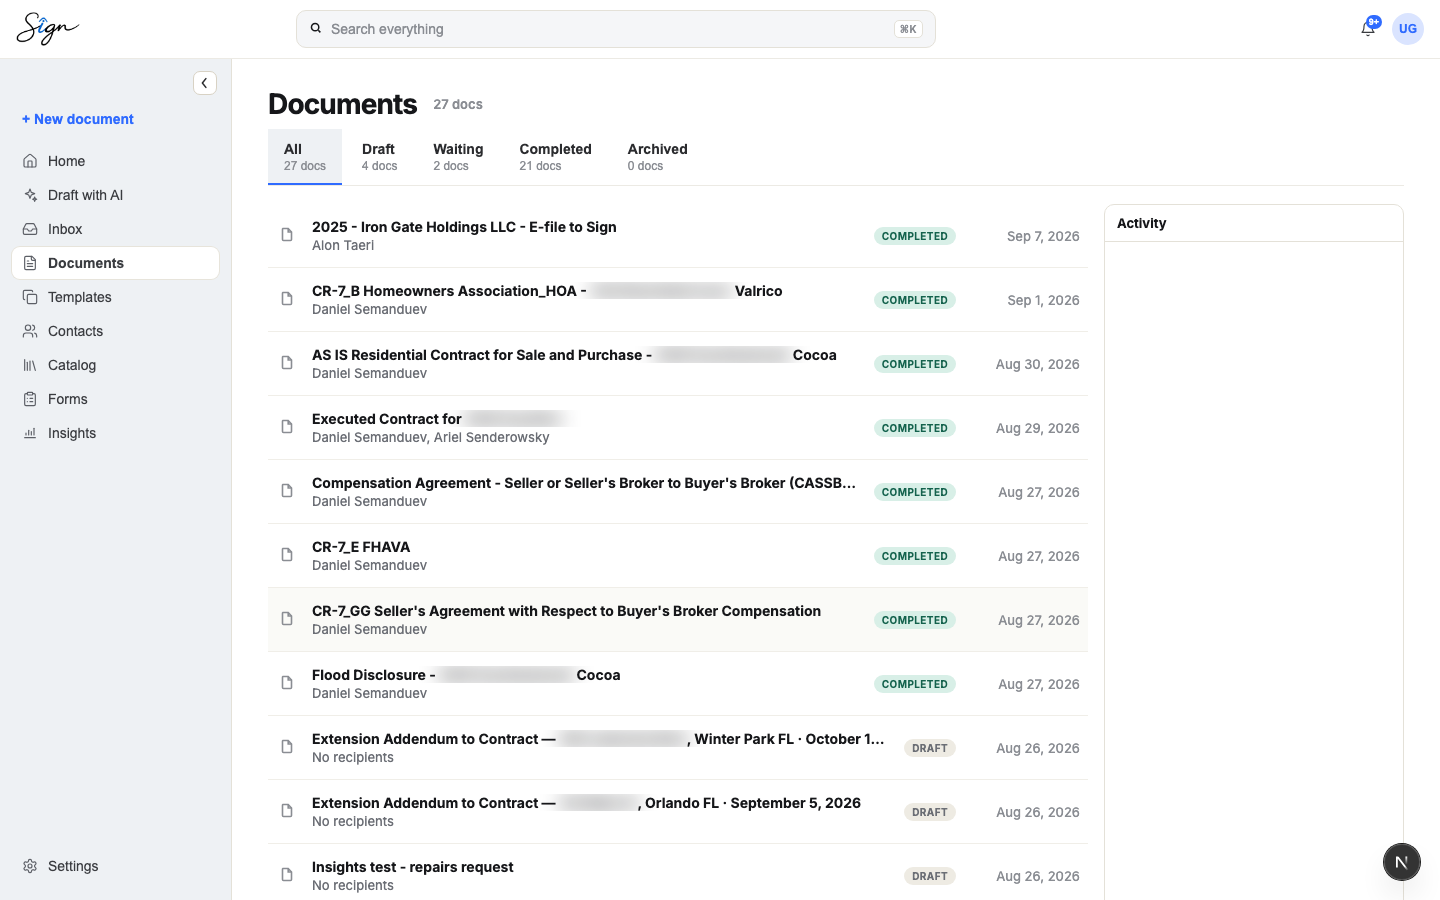
Task: Click the Documents sidebar icon
Action: coord(30,263)
